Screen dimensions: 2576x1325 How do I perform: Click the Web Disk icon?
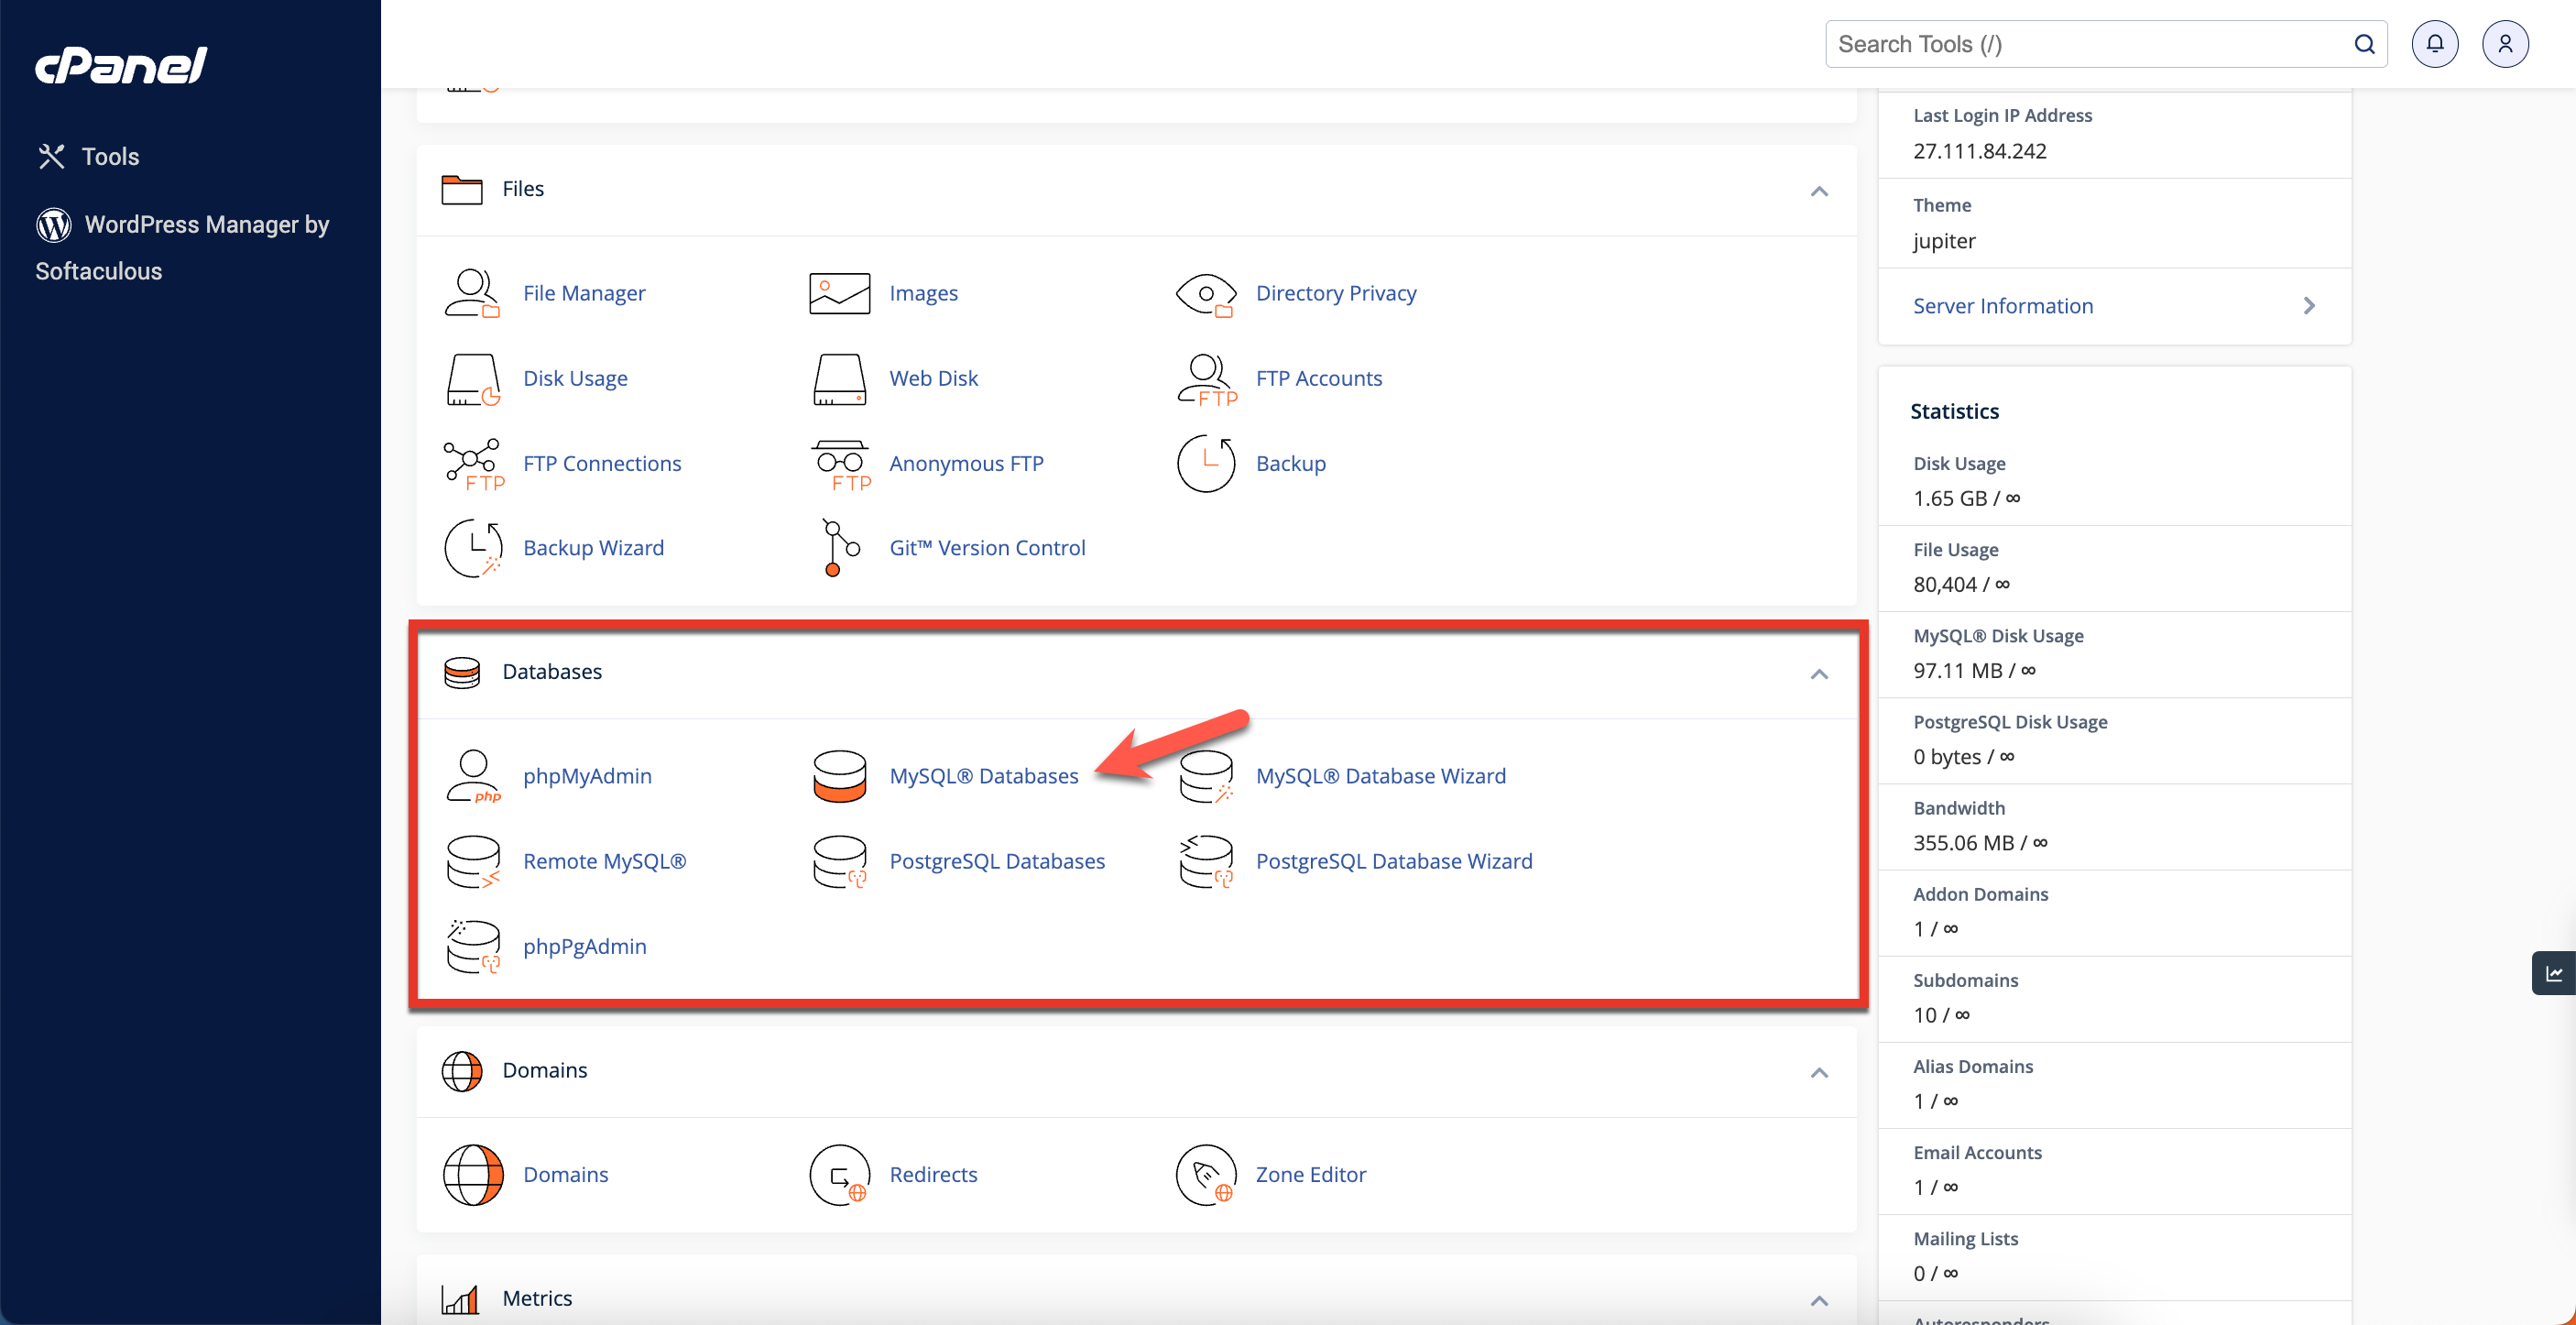(x=839, y=379)
